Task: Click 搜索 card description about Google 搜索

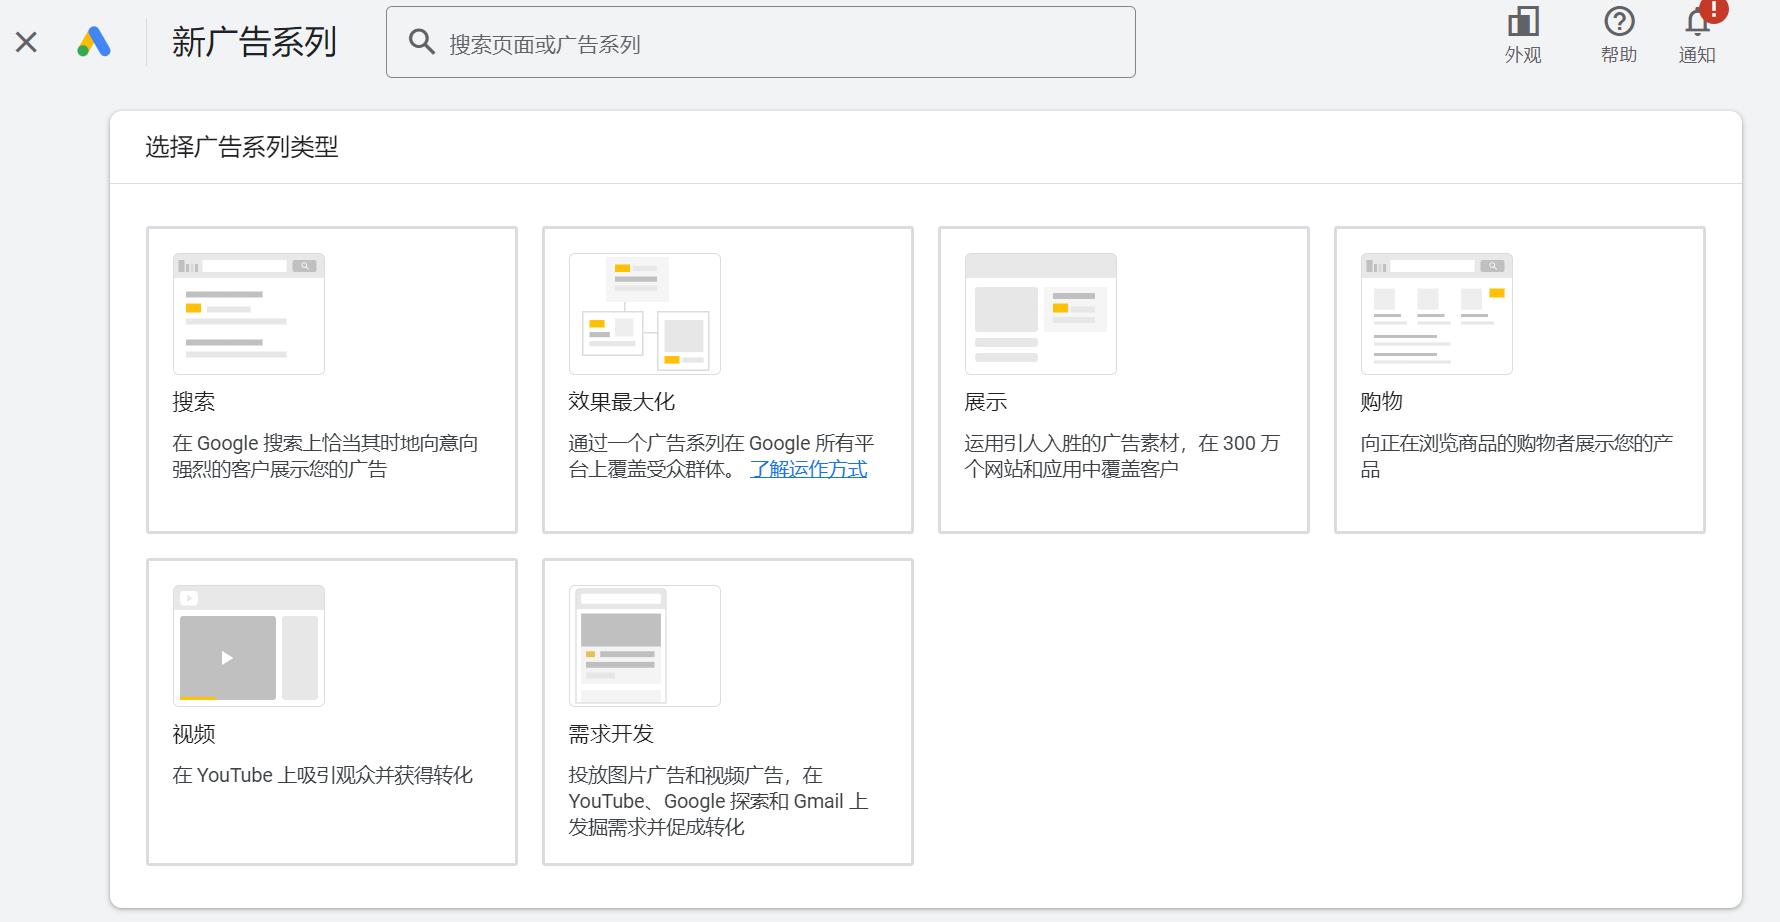Action: [x=325, y=456]
